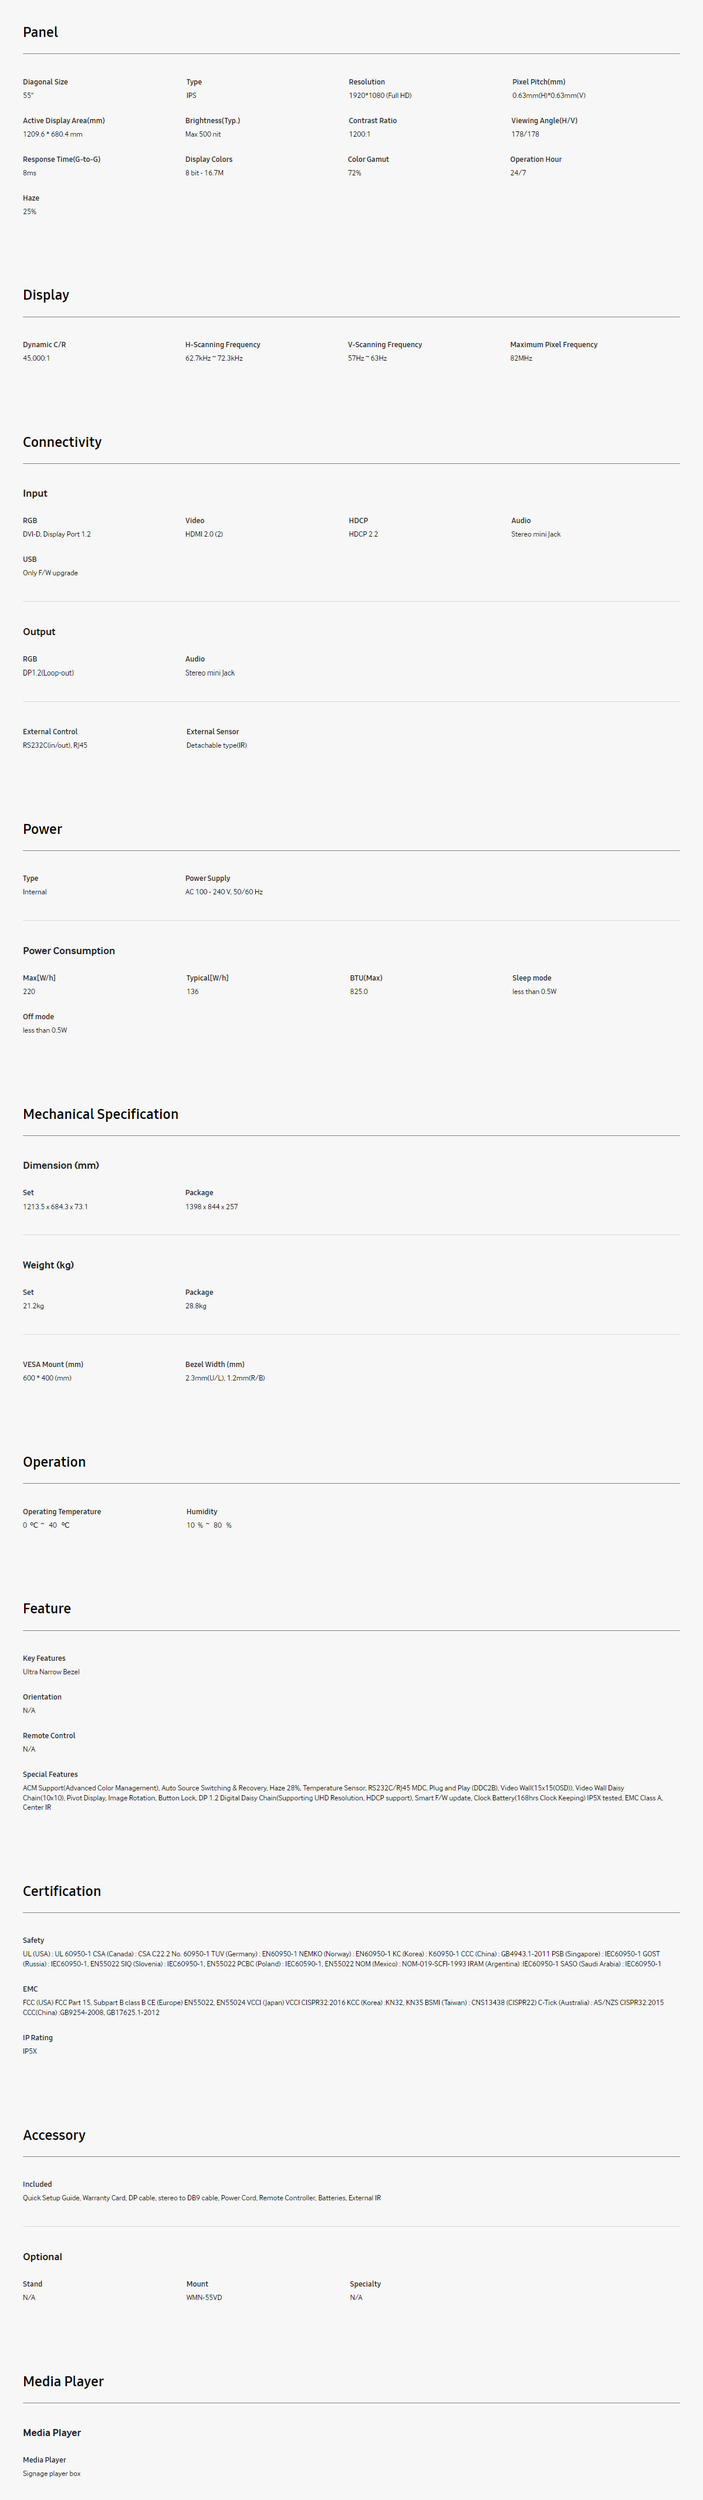This screenshot has width=703, height=2500.
Task: Select the Resolution 1920*1080 value
Action: pyautogui.click(x=380, y=96)
